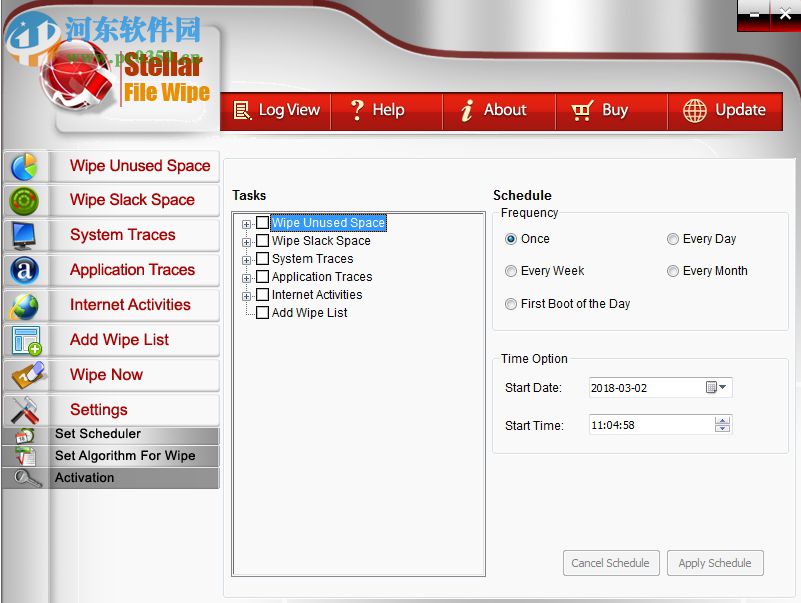This screenshot has width=801, height=603.
Task: Expand the Wipe Slack Space tree node
Action: click(x=246, y=242)
